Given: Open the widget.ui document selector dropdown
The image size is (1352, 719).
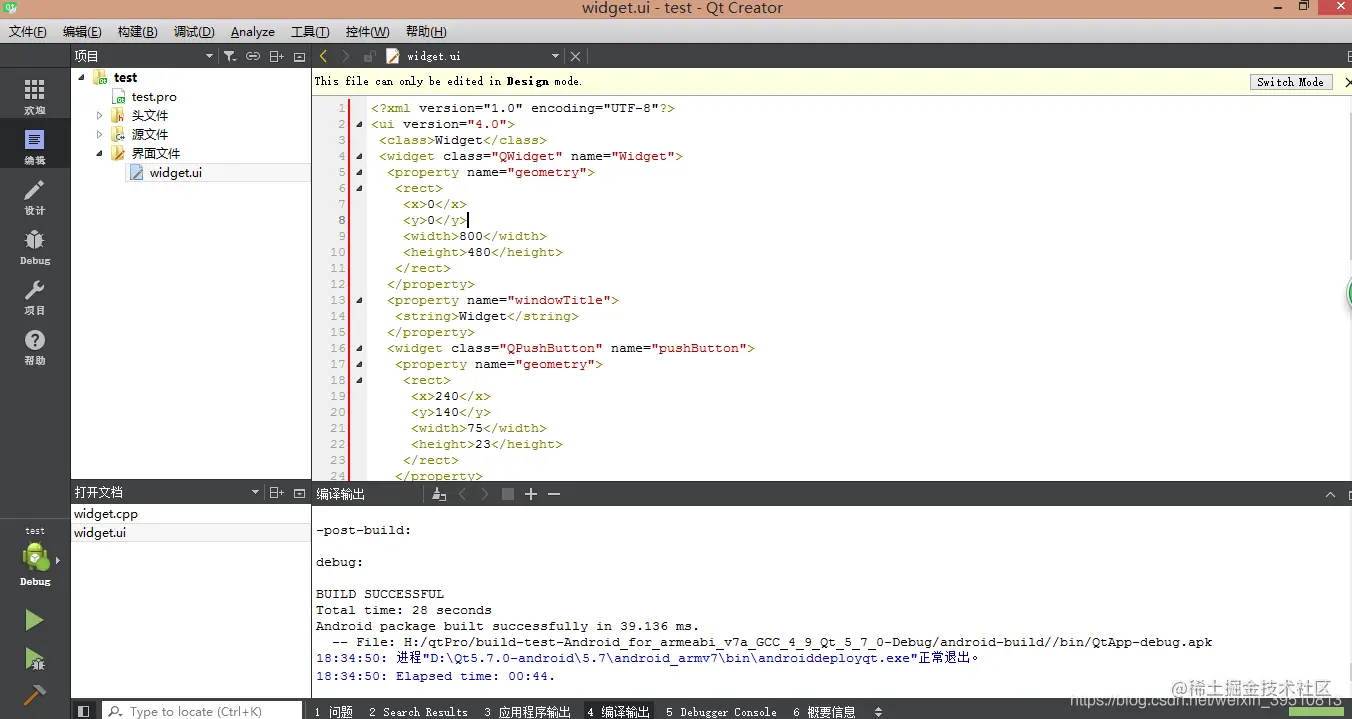Looking at the screenshot, I should tap(555, 57).
